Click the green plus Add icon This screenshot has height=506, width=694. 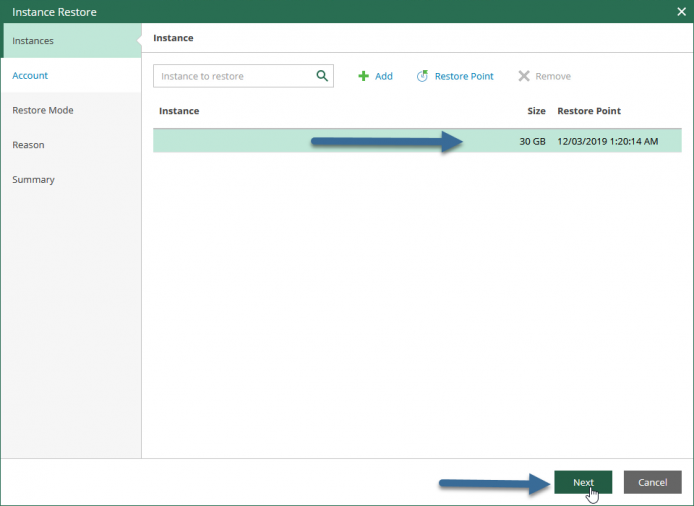pos(363,76)
